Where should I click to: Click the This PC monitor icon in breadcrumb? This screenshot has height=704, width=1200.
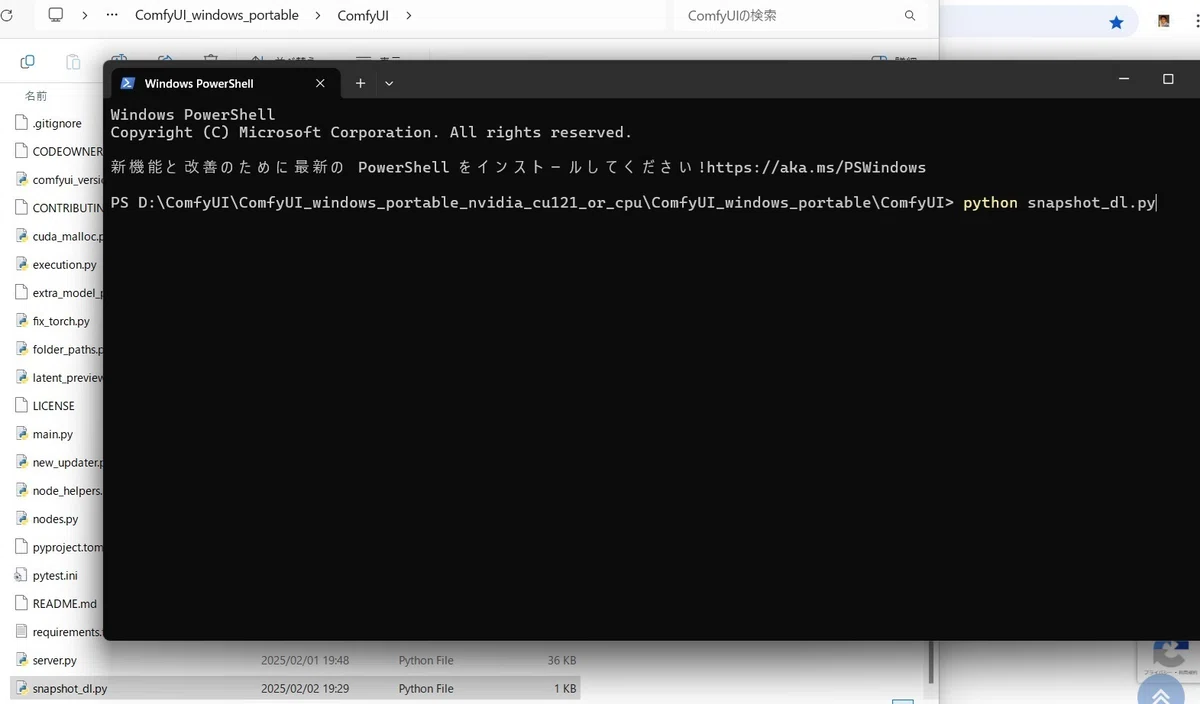[56, 15]
